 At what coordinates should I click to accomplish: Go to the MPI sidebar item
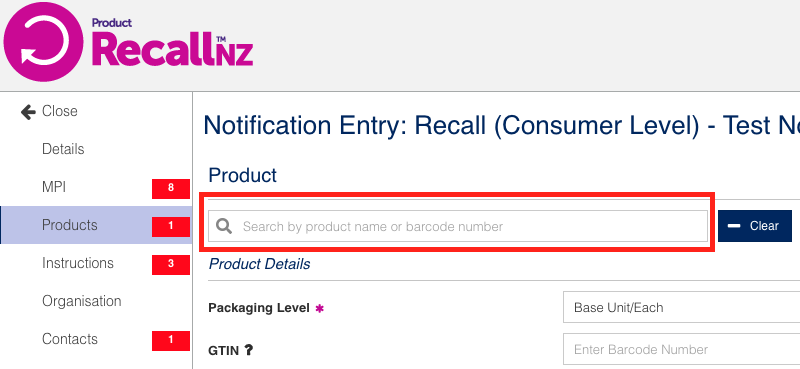[x=54, y=187]
